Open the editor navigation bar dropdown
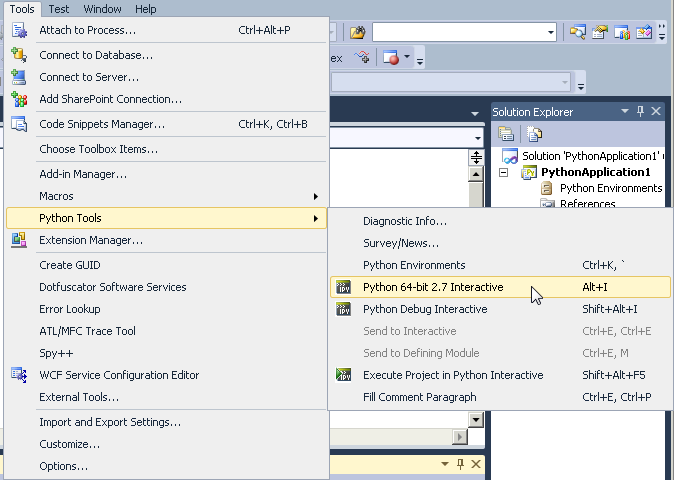674x480 pixels. [x=478, y=138]
